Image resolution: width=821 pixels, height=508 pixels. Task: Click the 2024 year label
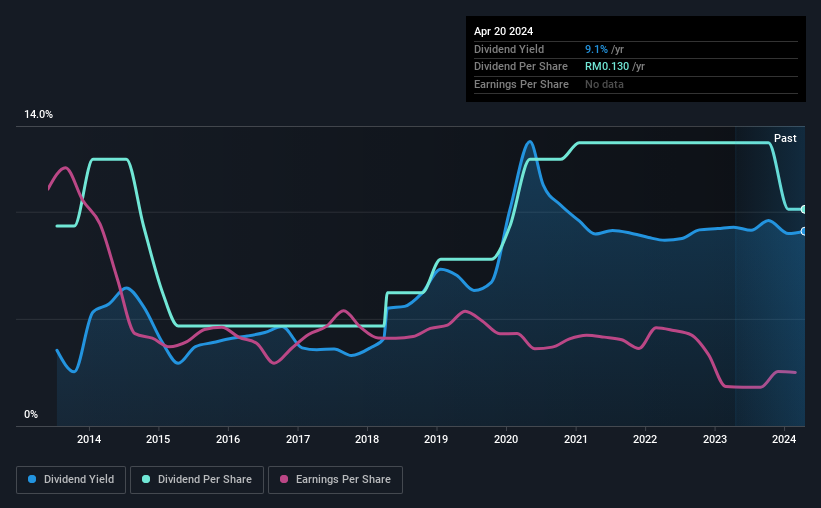pyautogui.click(x=784, y=439)
